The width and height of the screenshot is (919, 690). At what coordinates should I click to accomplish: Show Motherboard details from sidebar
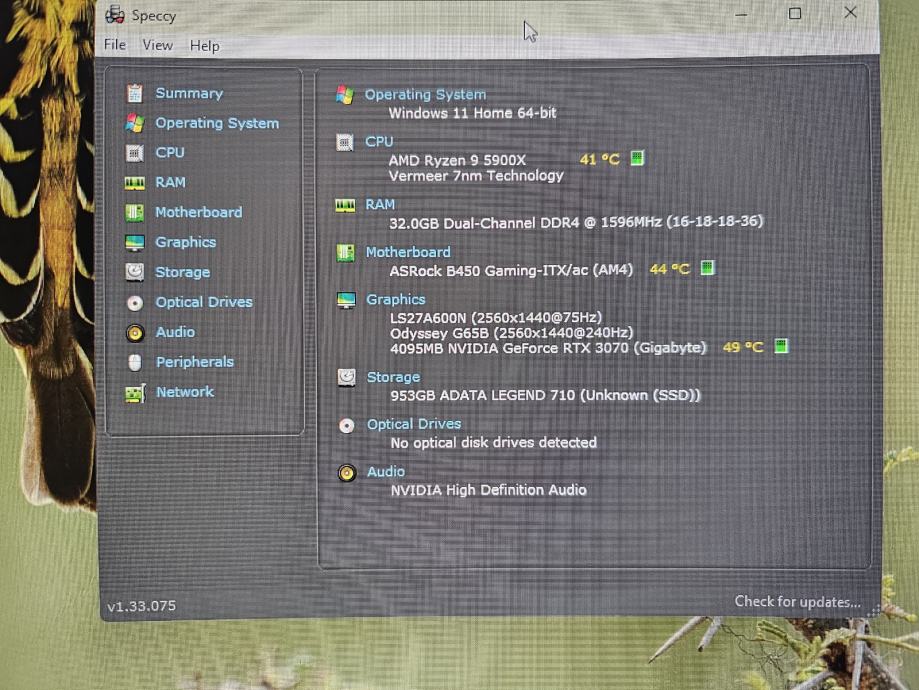tap(199, 212)
